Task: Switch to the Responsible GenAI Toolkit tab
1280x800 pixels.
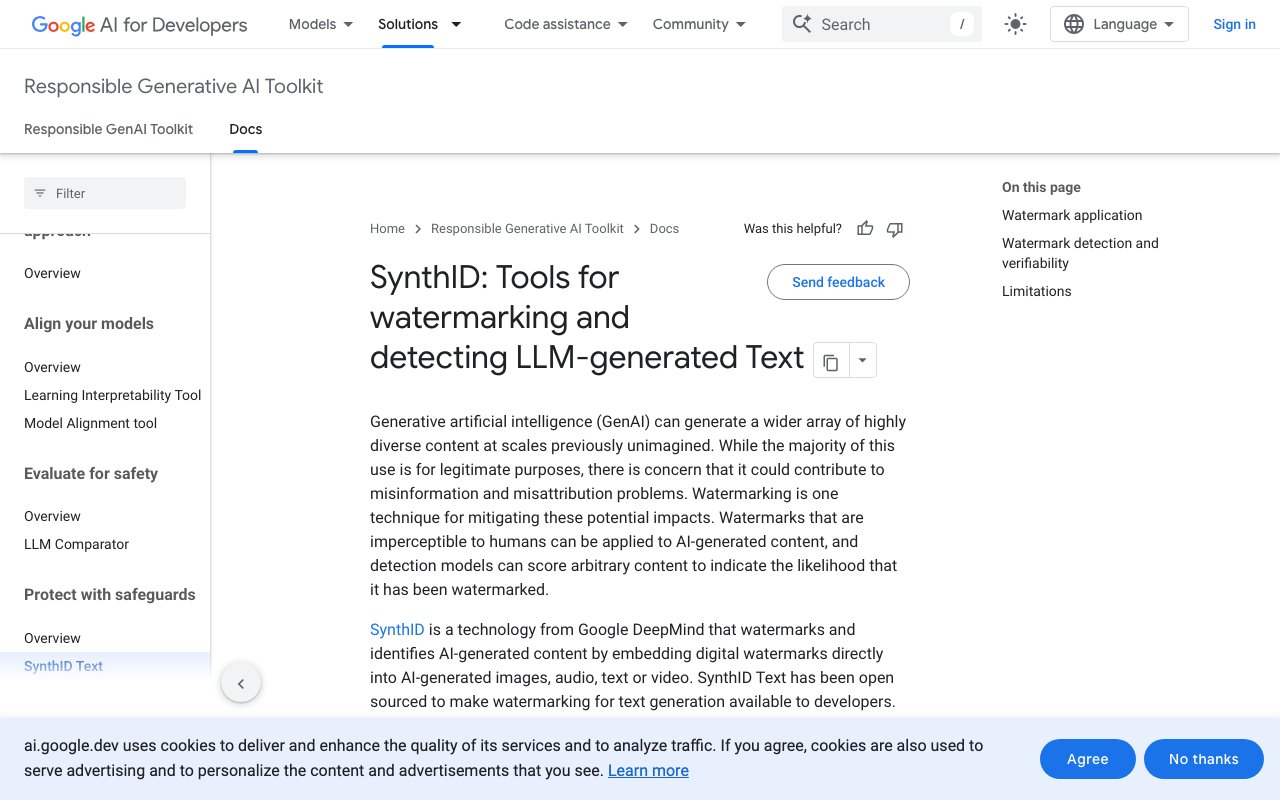Action: coord(109,129)
